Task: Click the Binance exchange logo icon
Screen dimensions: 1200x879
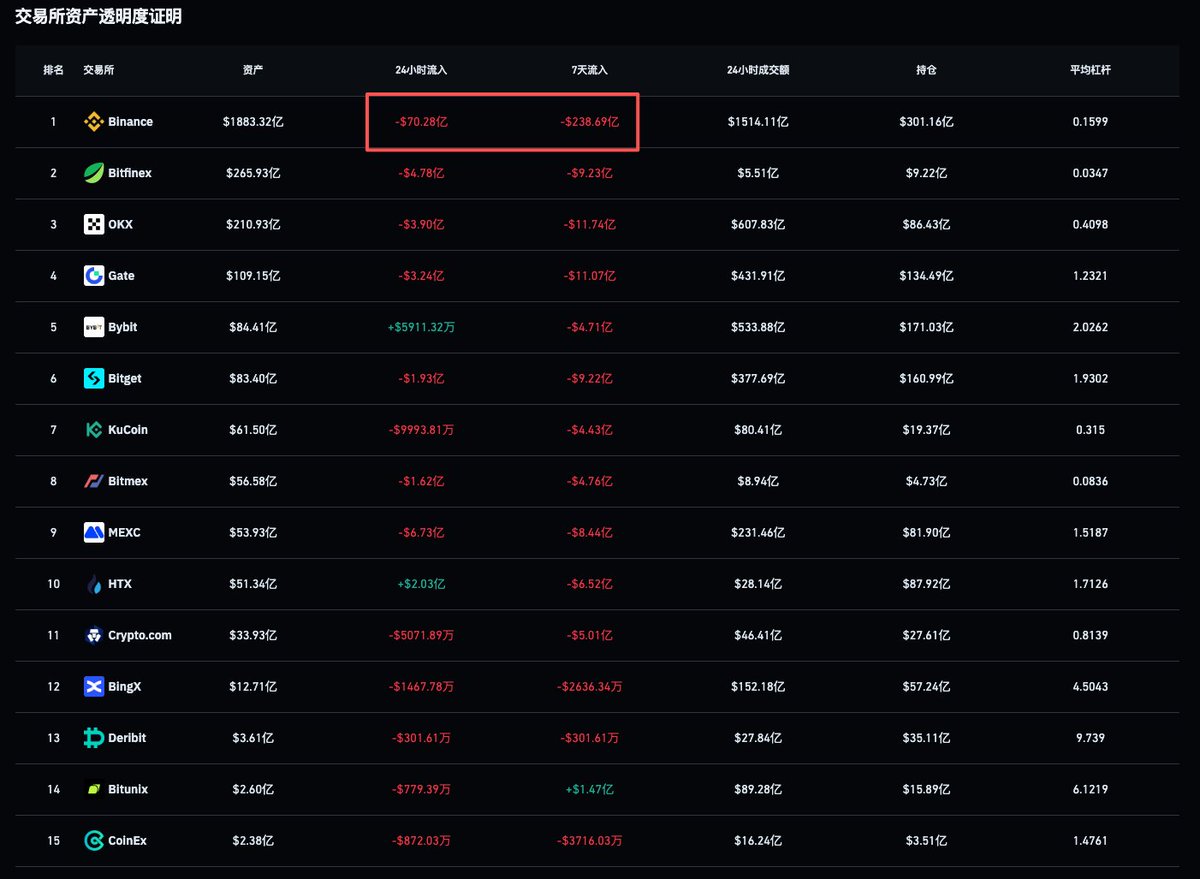Action: click(x=93, y=122)
